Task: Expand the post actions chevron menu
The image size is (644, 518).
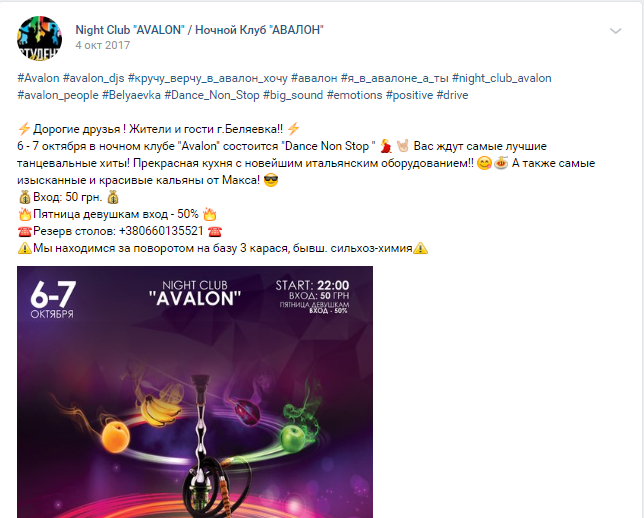Action: (x=615, y=31)
